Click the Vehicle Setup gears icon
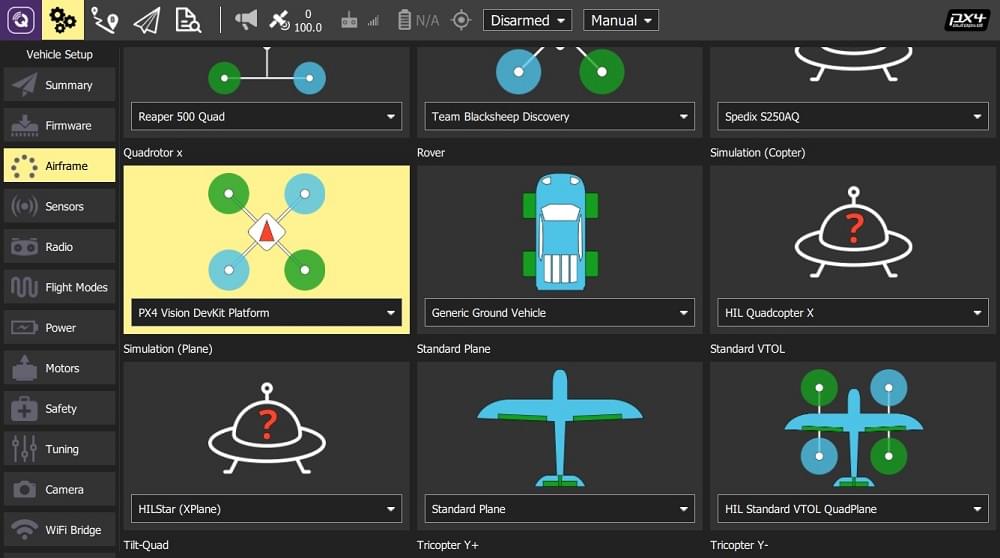 tap(62, 20)
